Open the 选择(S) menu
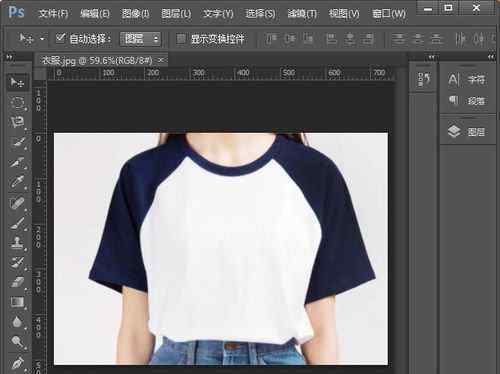 tap(260, 14)
